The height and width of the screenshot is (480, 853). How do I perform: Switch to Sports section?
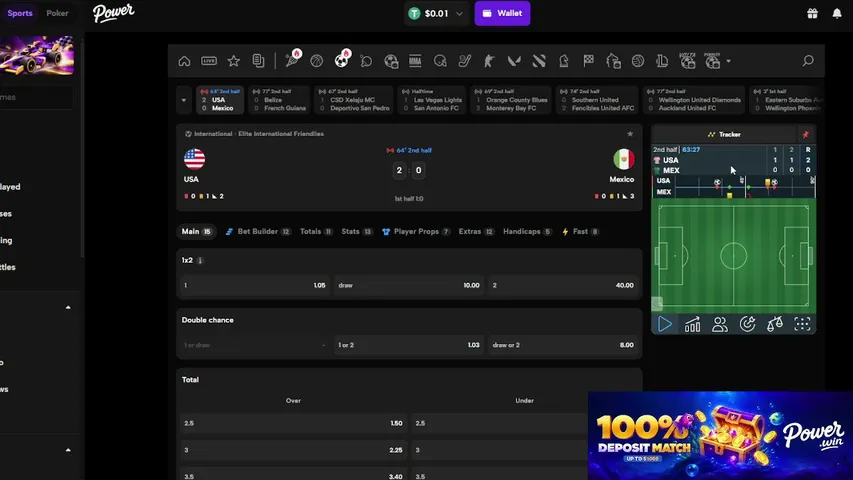[x=20, y=13]
